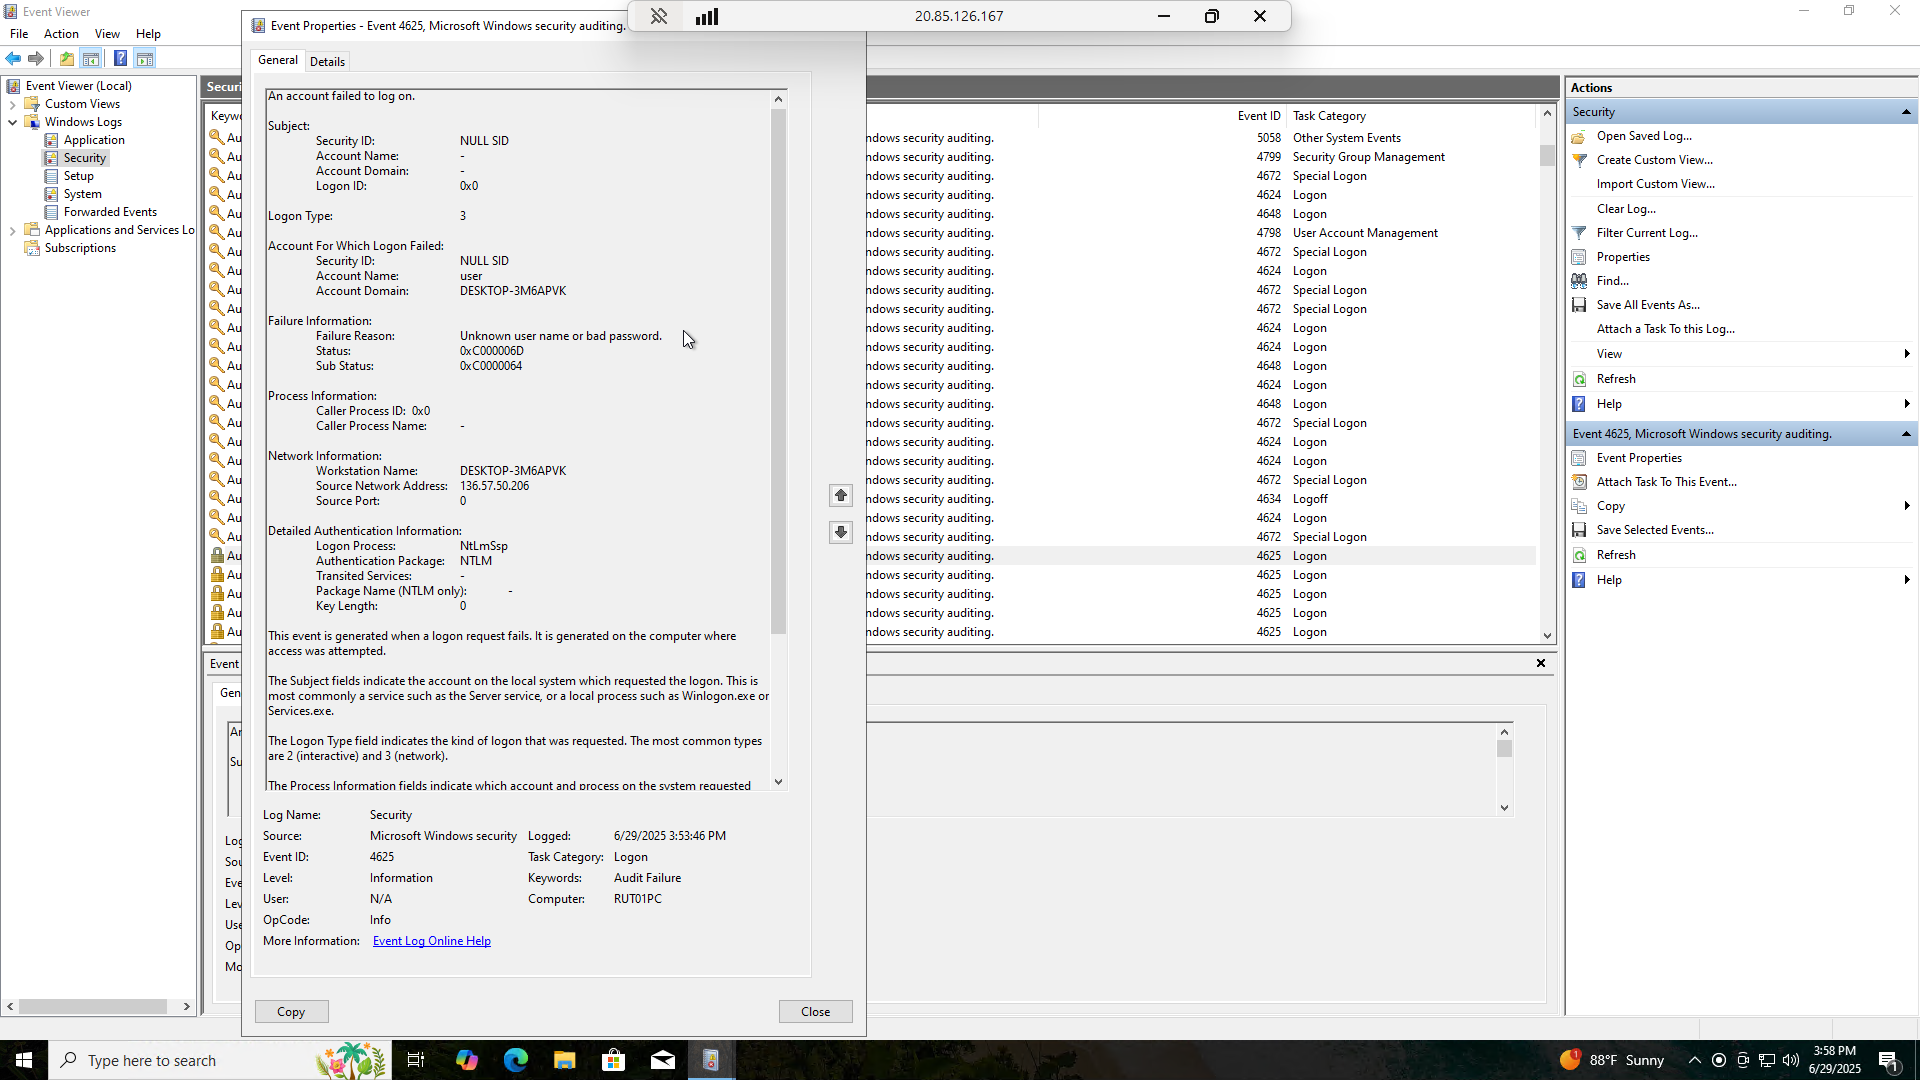Image resolution: width=1920 pixels, height=1080 pixels.
Task: Open the View menu
Action: click(x=107, y=34)
